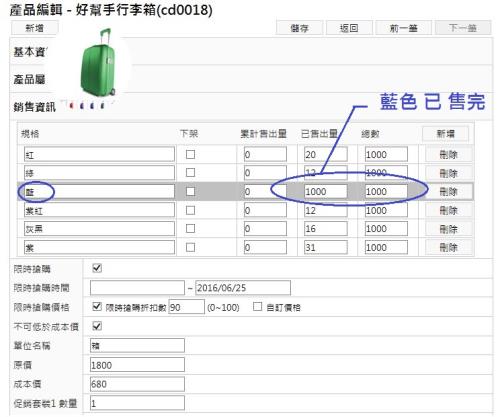
Task: Collapse the 銷售資訊 section header
Action: [251, 107]
